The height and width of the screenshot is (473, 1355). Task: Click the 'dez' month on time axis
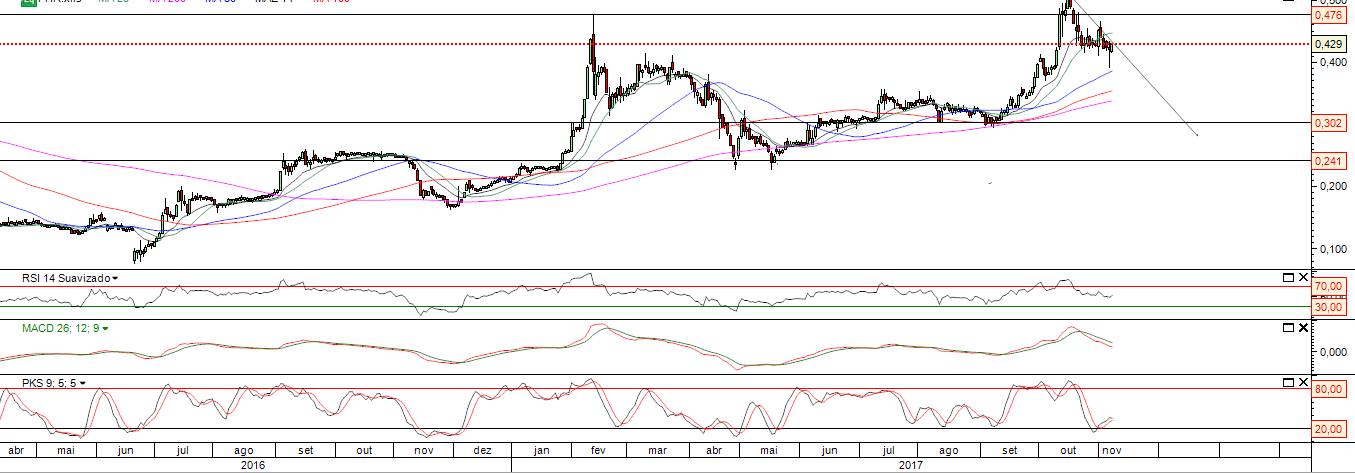click(x=482, y=450)
